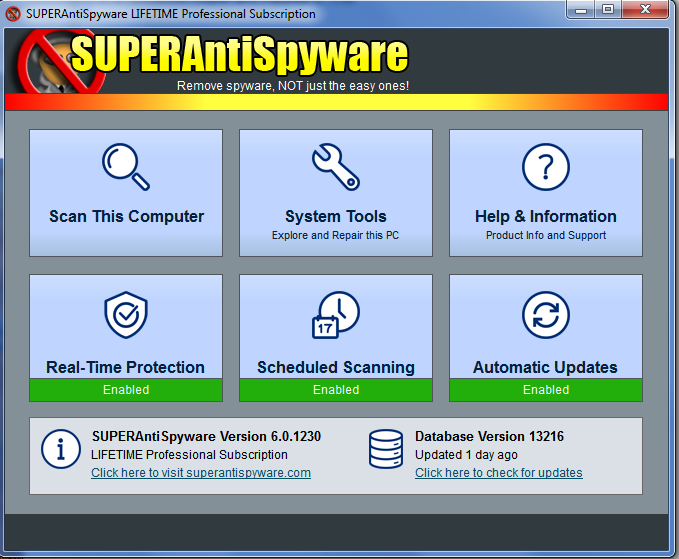Screen dimensions: 679x559
Task: Click 'Explore and Repair this PC' text
Action: point(335,235)
